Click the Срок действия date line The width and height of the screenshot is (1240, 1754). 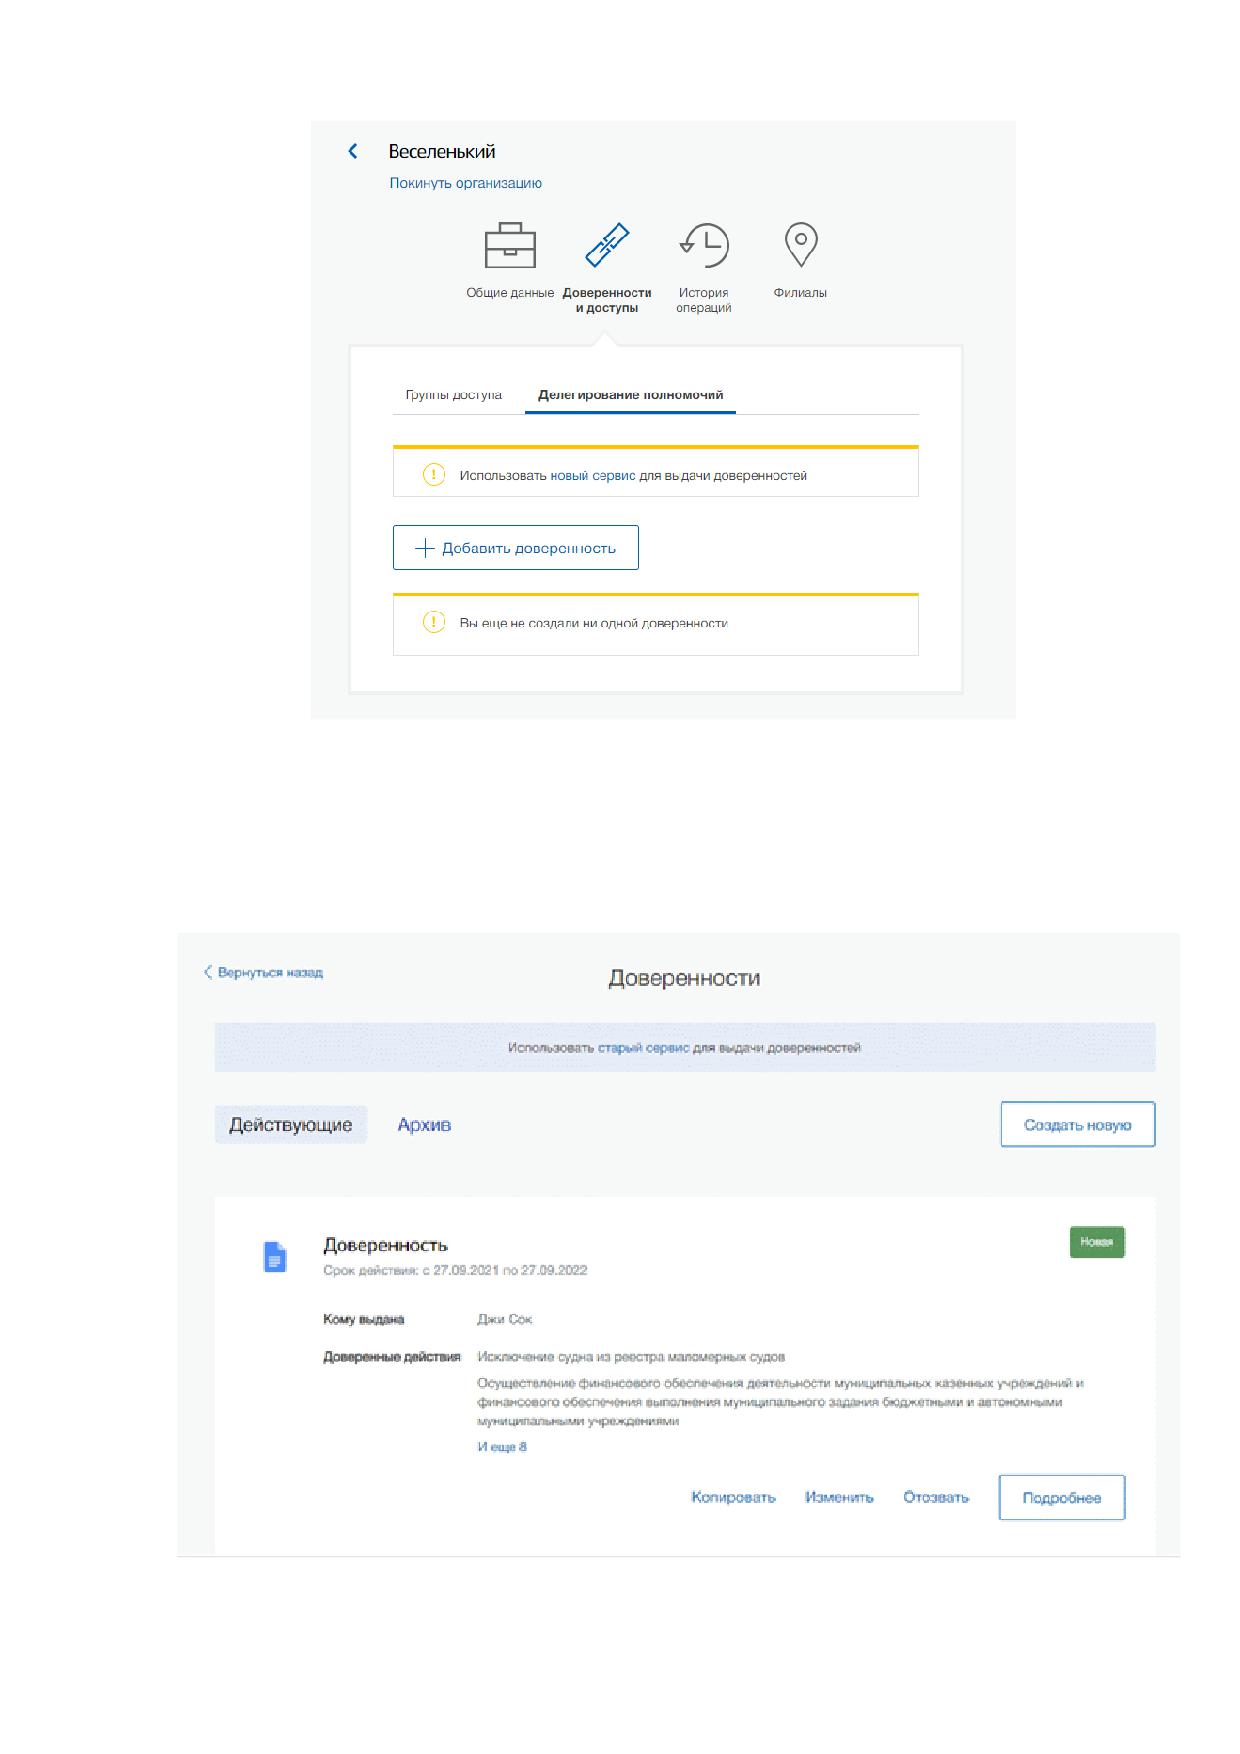455,1270
